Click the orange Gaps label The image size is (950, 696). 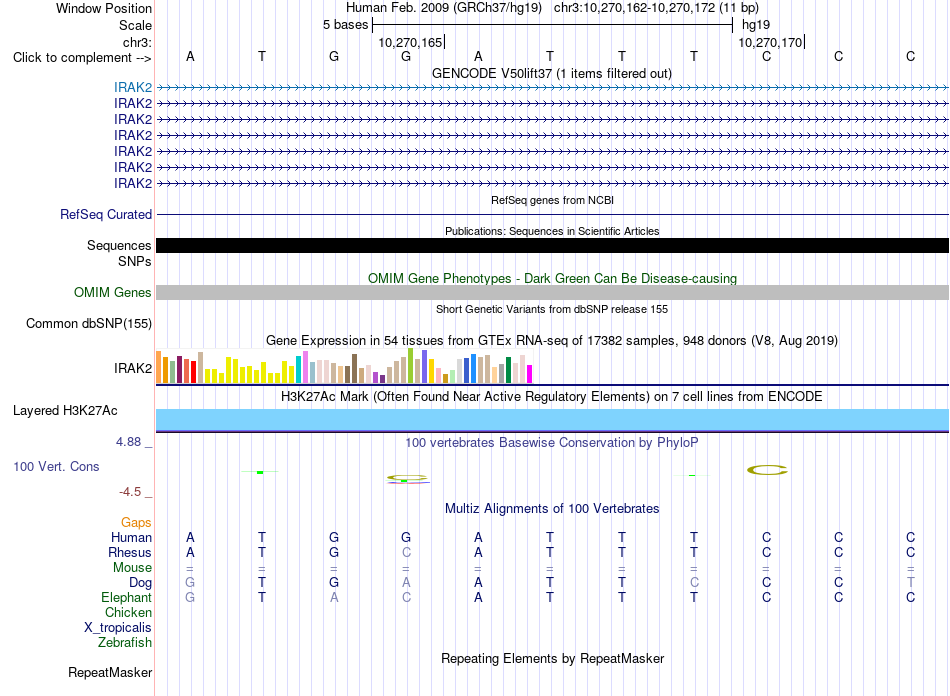[x=136, y=522]
